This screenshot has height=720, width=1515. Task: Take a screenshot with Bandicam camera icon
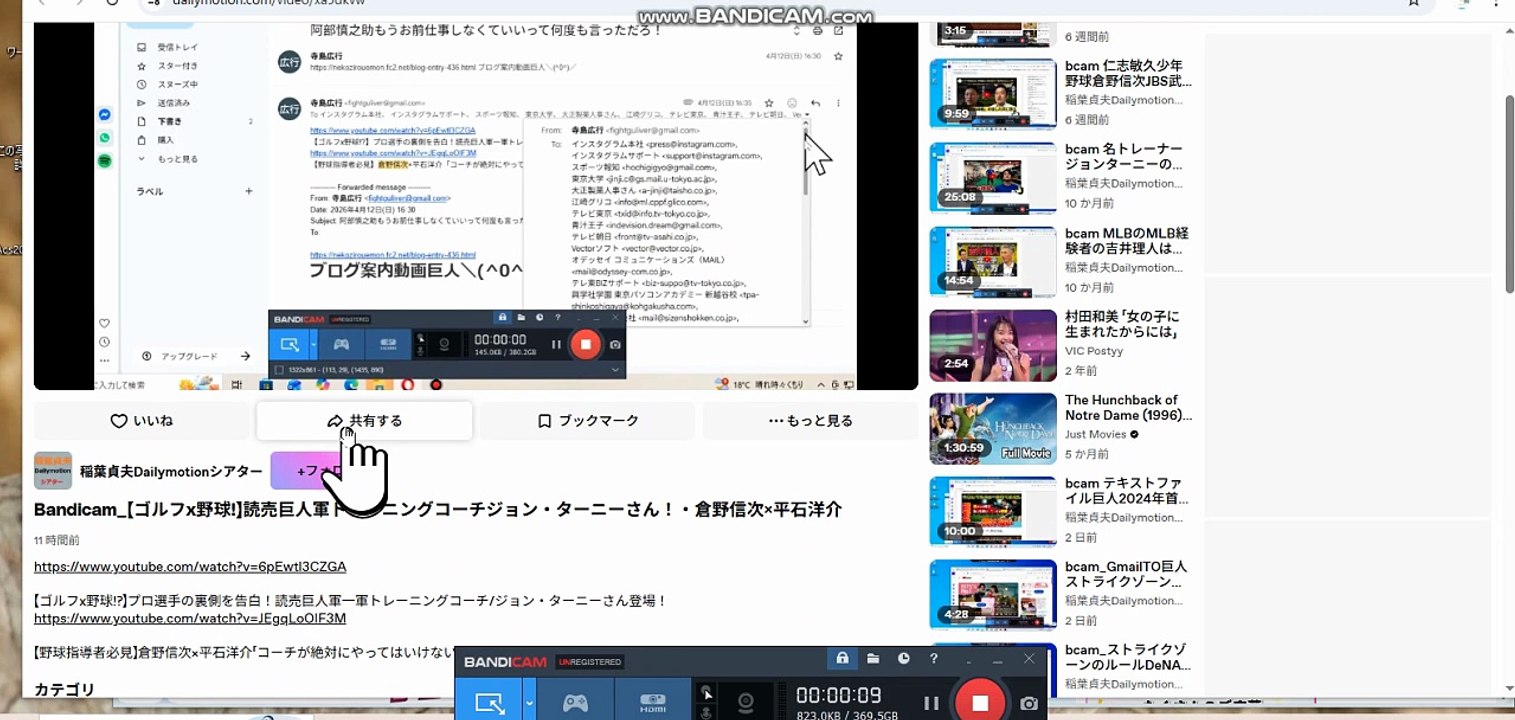point(1029,703)
